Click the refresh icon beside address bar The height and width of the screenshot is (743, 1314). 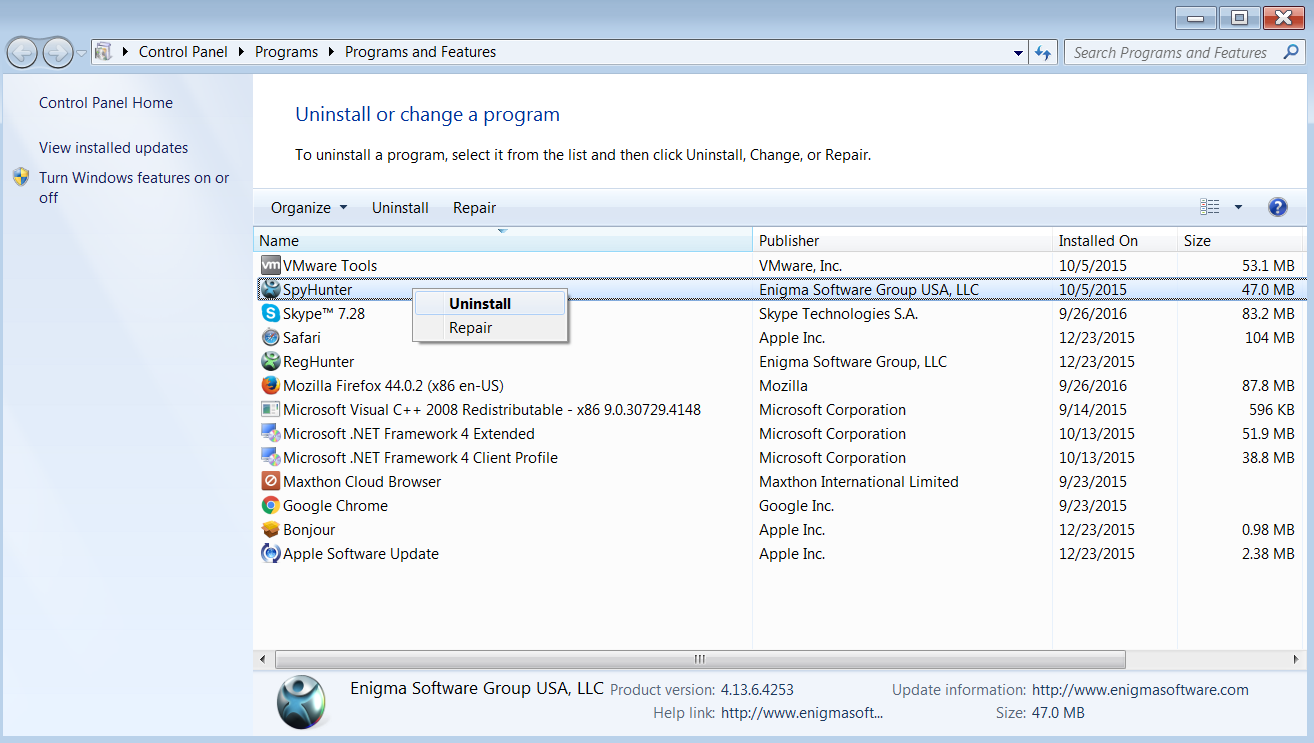click(1044, 52)
